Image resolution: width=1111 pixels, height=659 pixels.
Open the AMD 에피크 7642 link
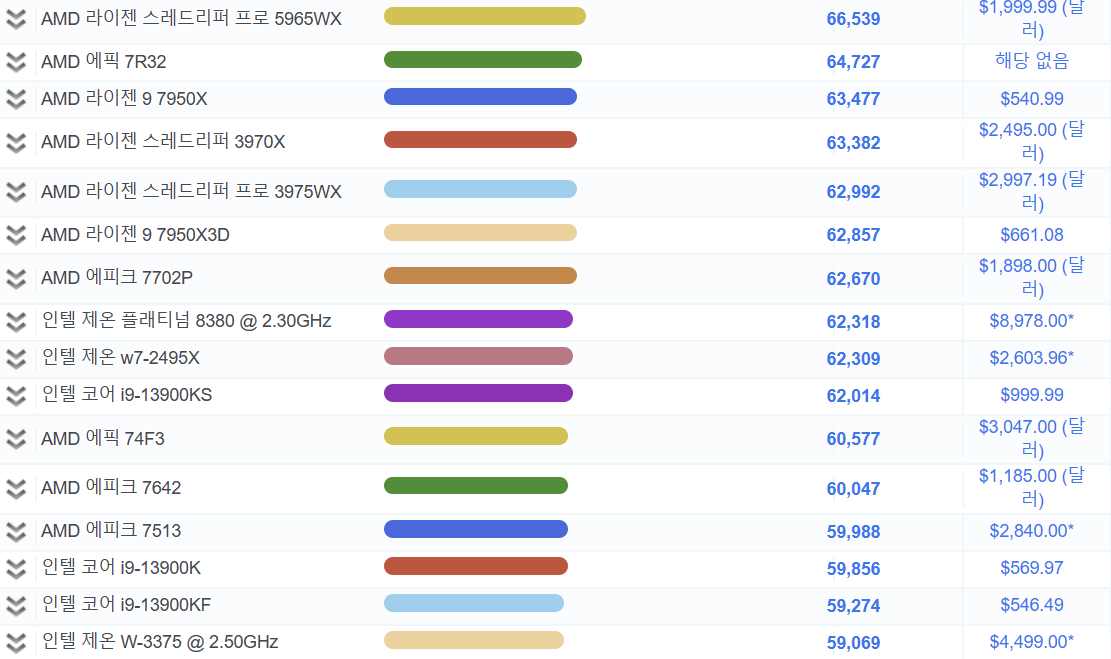pos(111,488)
